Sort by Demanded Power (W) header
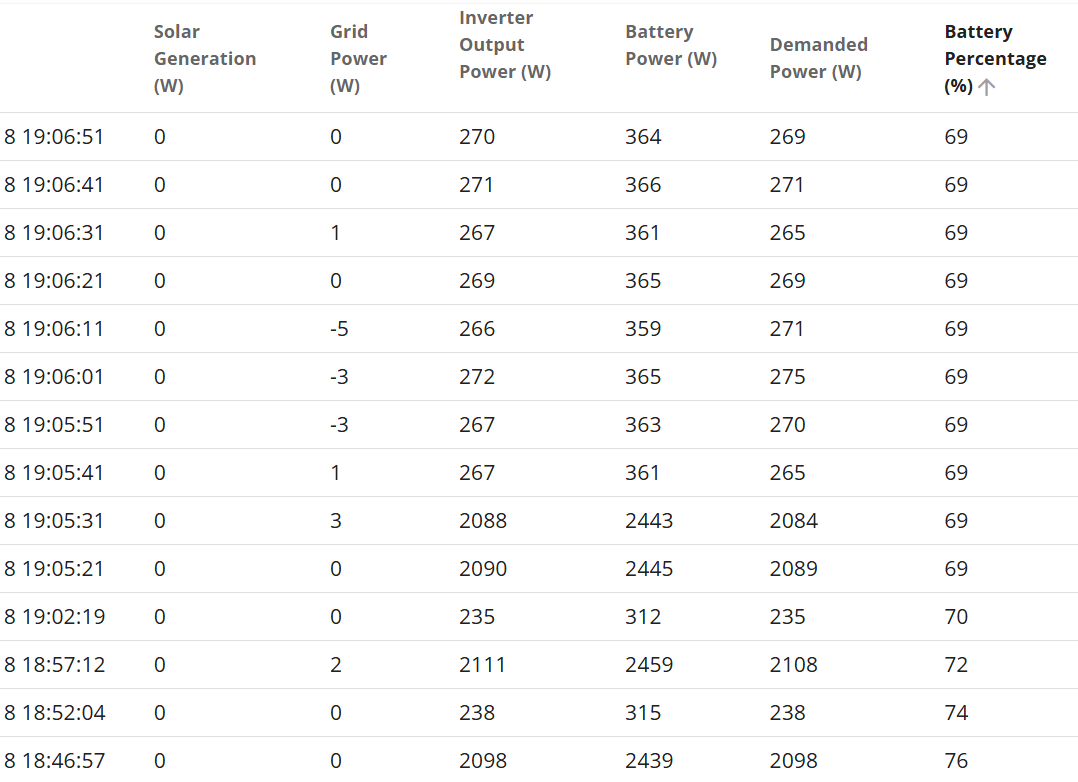Screen dimensions: 1078x782 [x=819, y=58]
